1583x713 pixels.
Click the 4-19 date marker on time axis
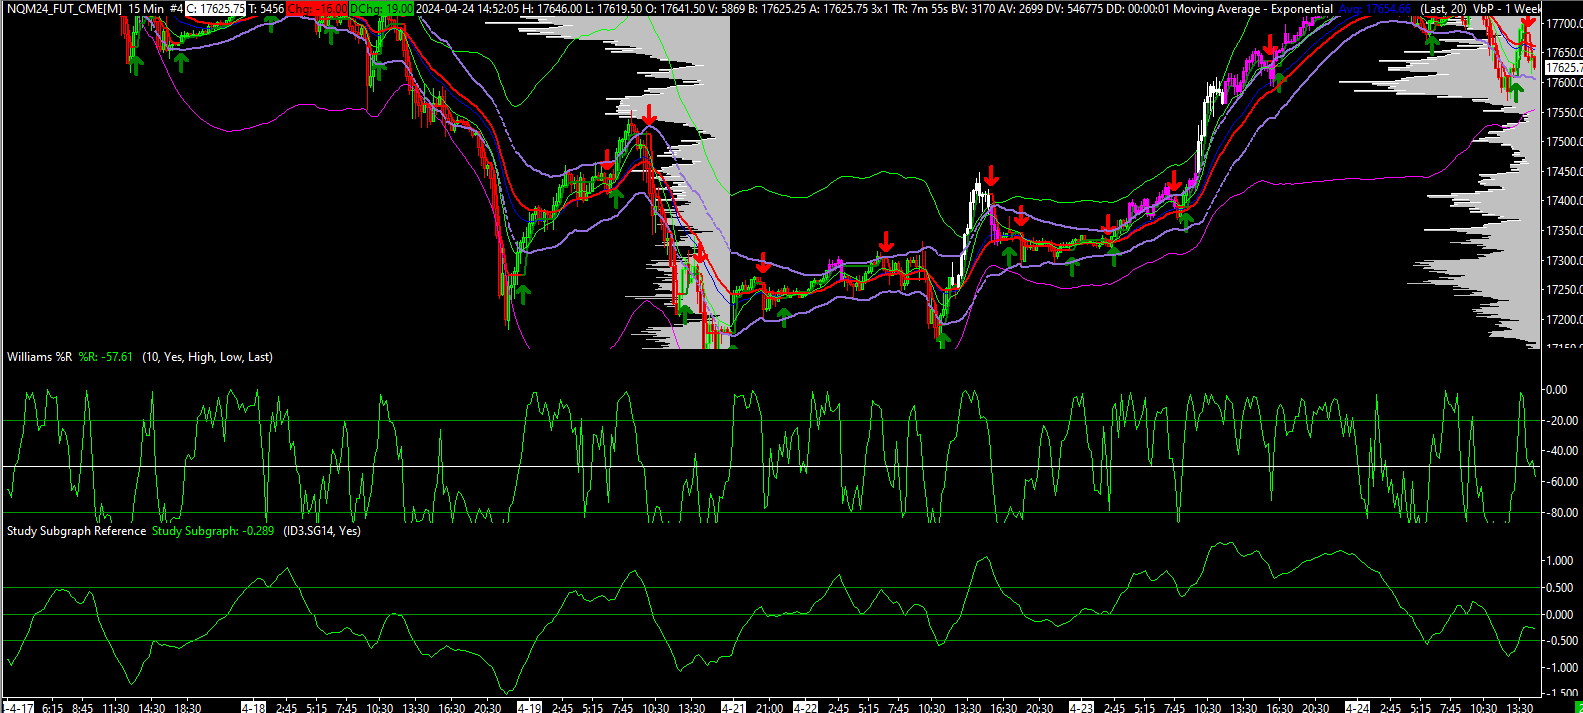pos(529,707)
